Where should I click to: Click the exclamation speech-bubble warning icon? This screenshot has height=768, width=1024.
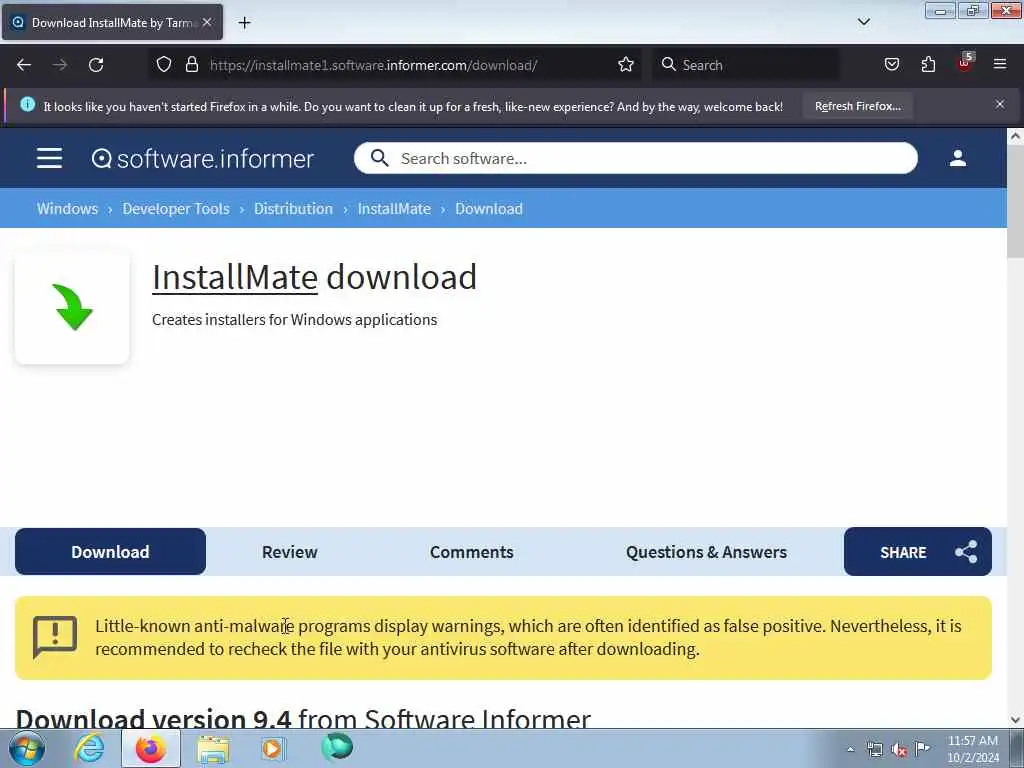55,637
